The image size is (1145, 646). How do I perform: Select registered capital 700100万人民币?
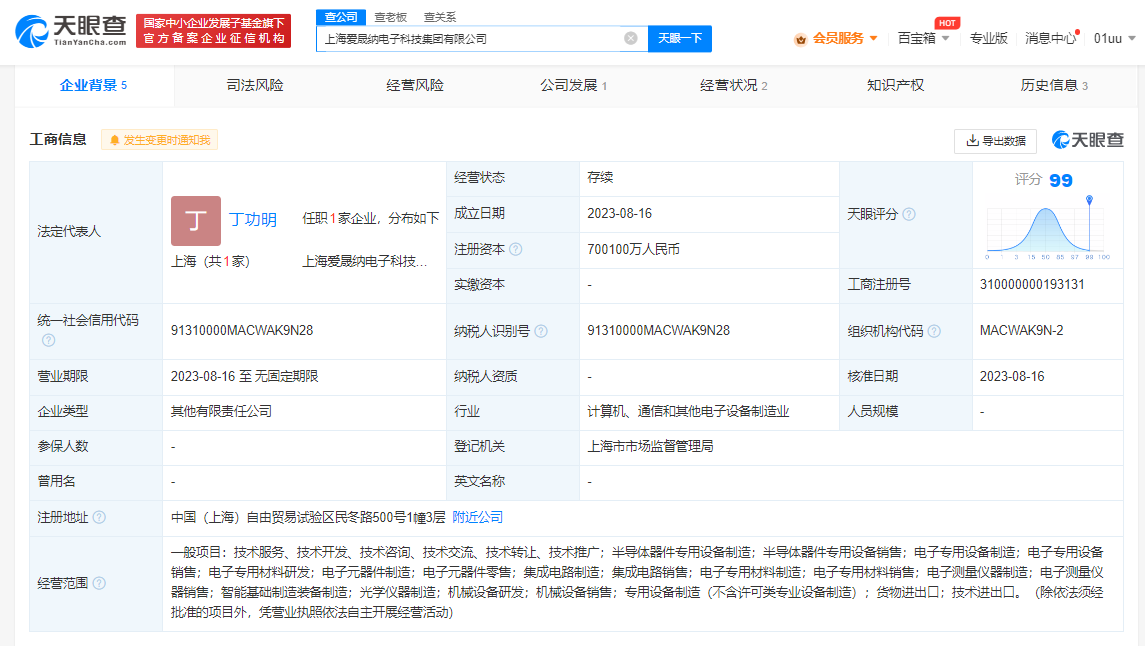[x=633, y=250]
